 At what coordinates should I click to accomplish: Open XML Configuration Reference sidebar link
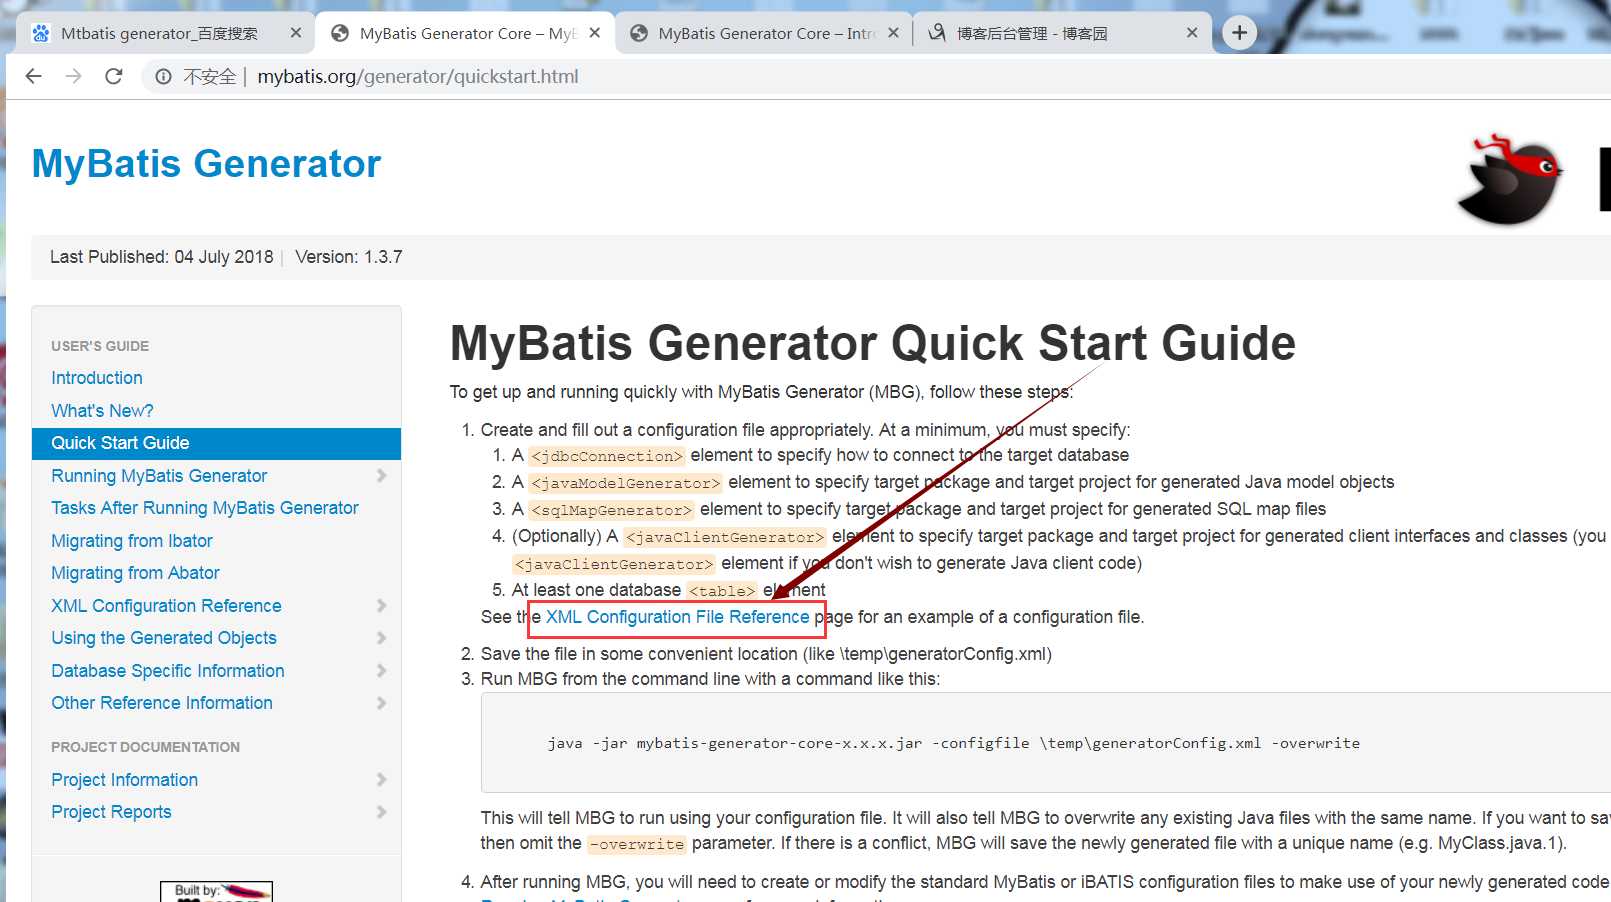coord(166,606)
